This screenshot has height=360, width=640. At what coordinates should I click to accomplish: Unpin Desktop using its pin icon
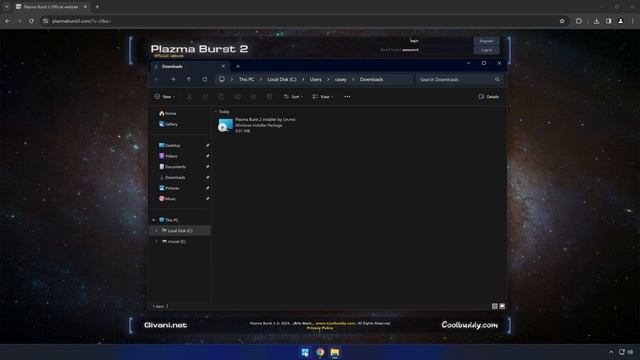[207, 145]
